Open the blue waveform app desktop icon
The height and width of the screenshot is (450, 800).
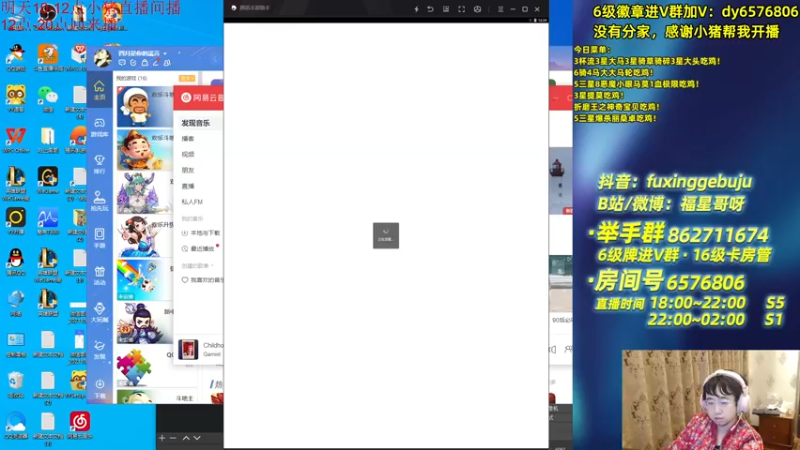click(47, 221)
